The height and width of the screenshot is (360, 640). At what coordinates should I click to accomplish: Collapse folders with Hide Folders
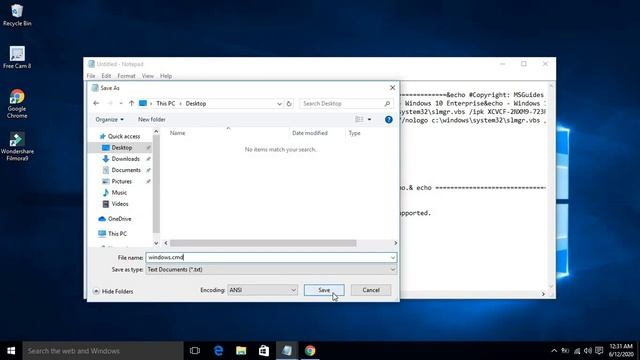(x=113, y=291)
